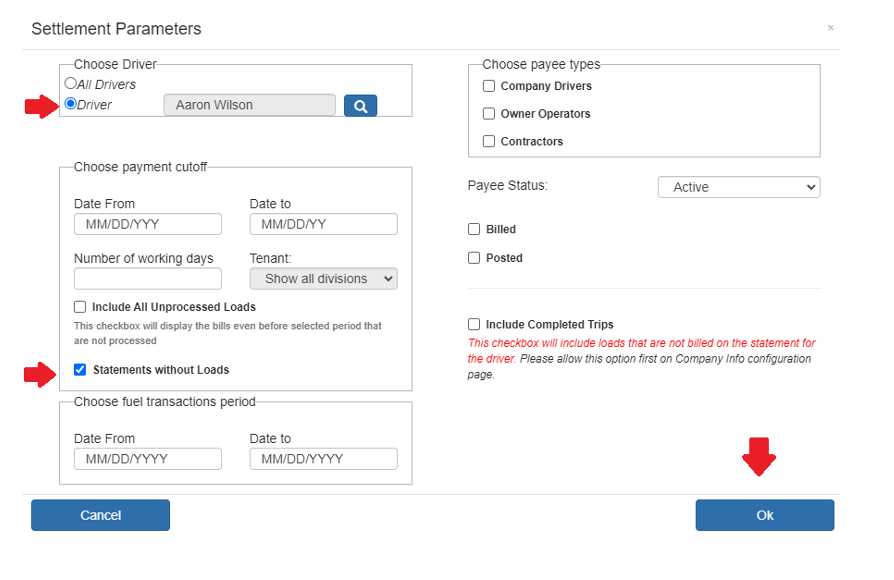Tick the Contractors payee type
Screen dimensions: 894x580
point(489,141)
